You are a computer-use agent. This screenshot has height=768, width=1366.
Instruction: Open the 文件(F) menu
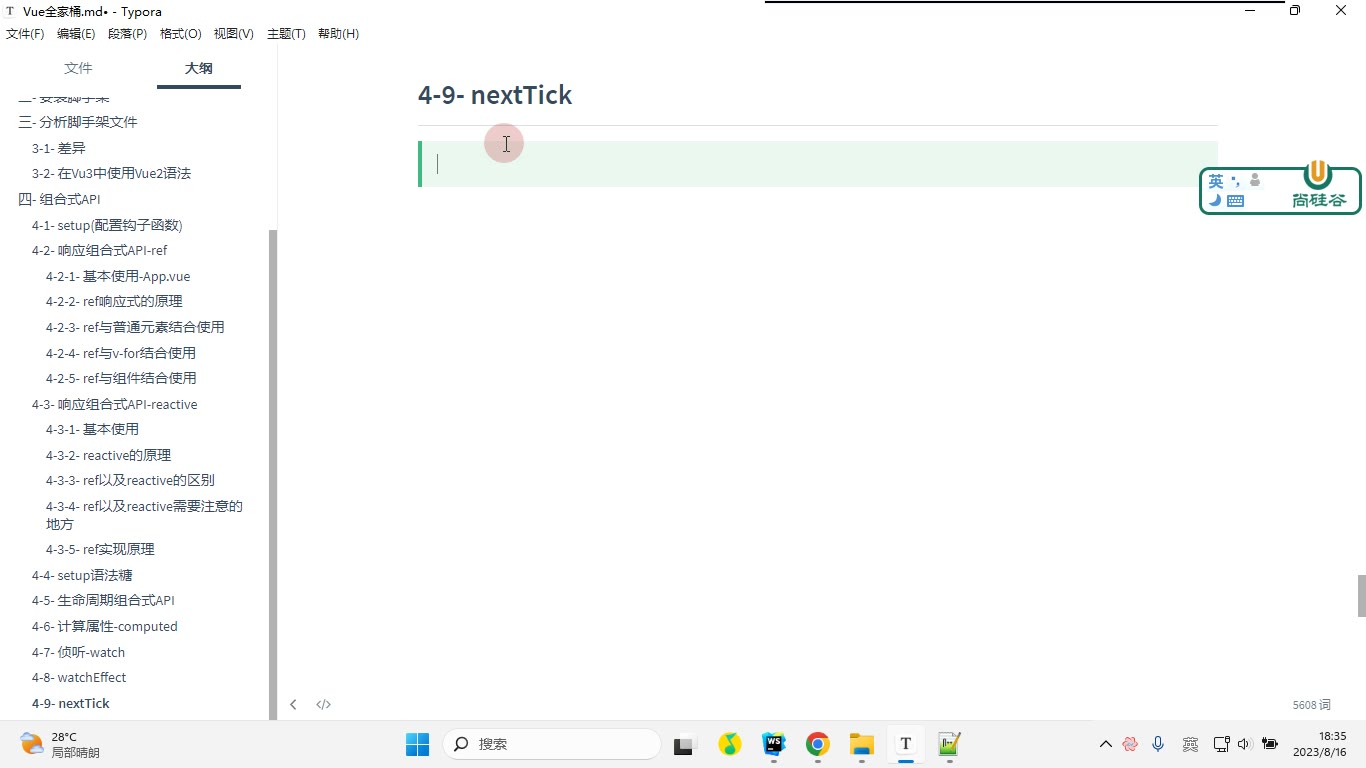click(25, 34)
